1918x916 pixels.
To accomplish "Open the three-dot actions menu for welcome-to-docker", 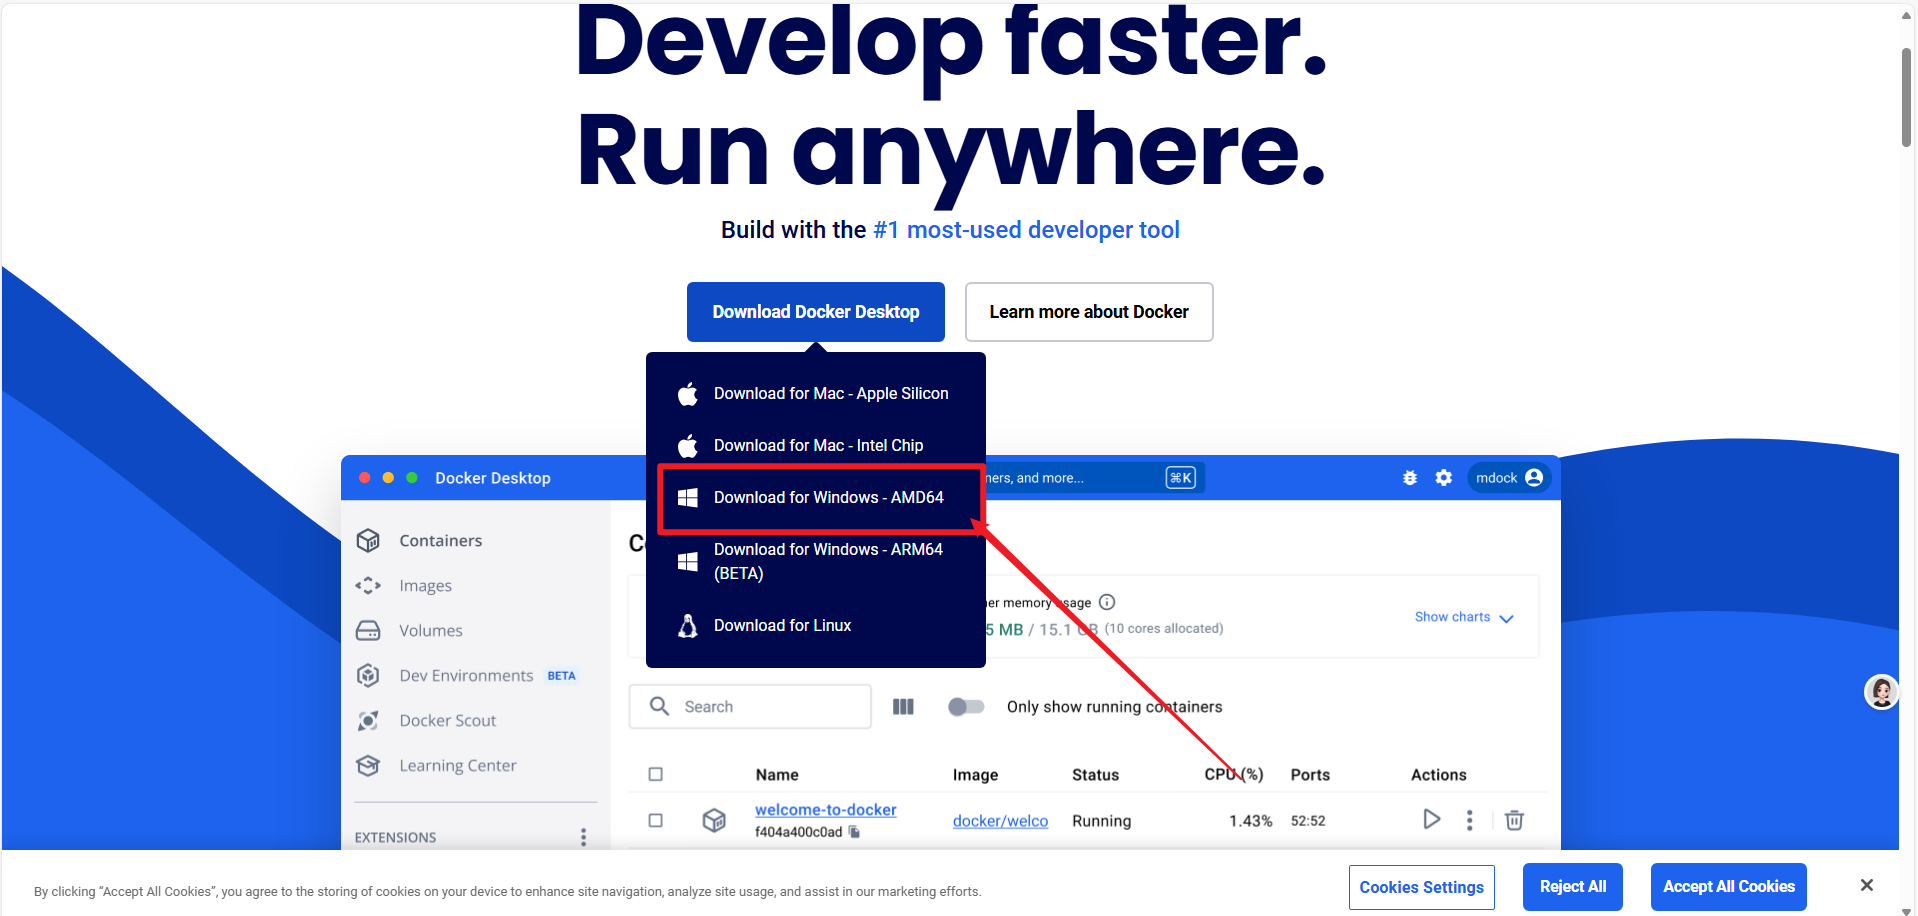I will 1469,820.
